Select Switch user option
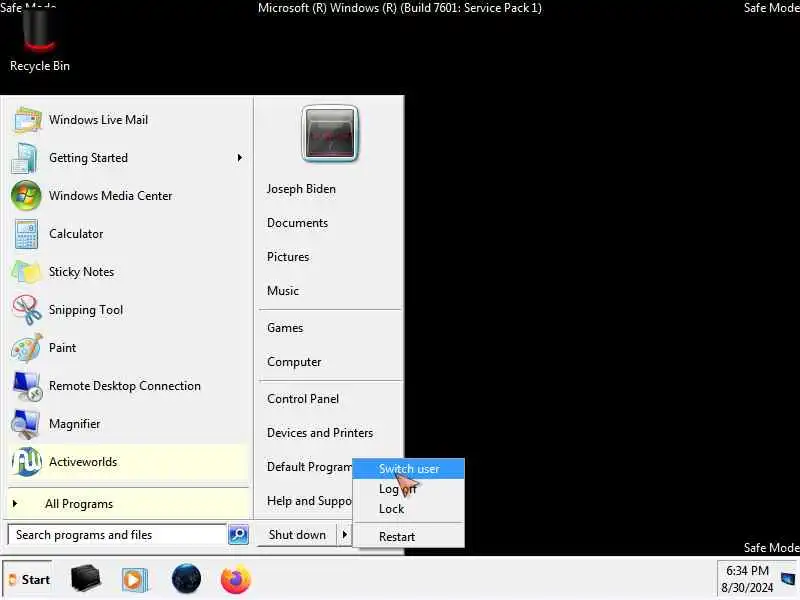Image resolution: width=800 pixels, height=600 pixels. [x=409, y=469]
